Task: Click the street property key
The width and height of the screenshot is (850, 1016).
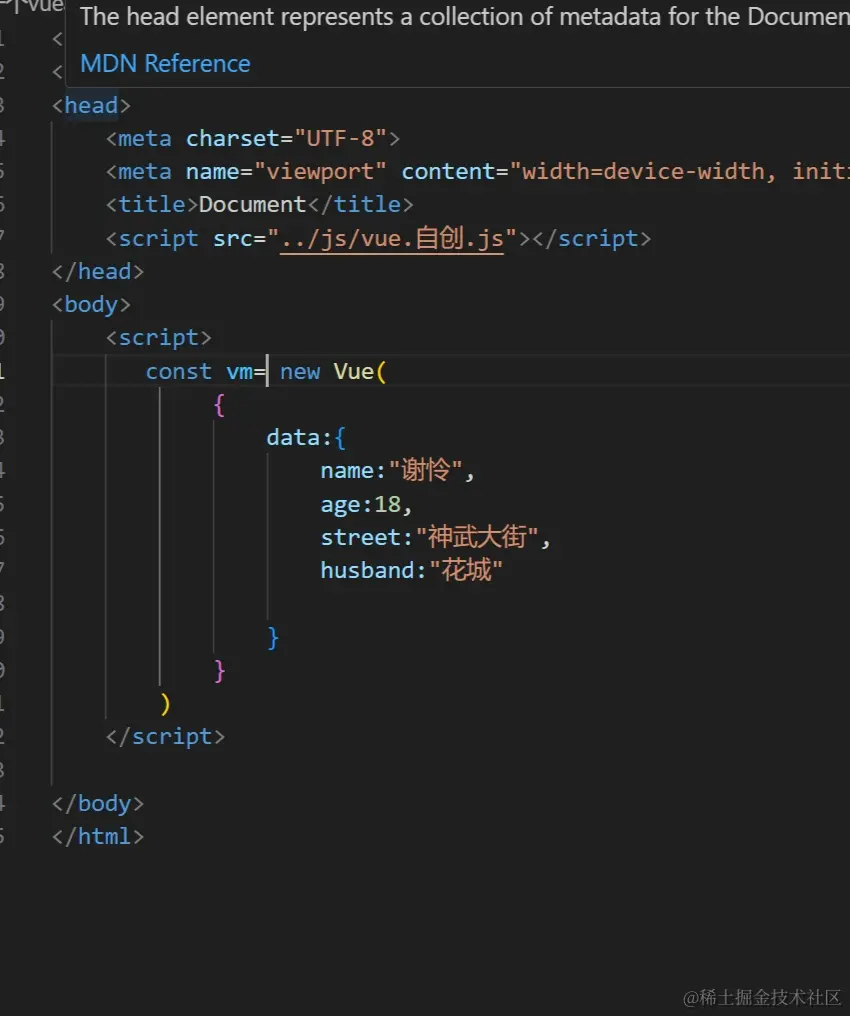Action: 360,537
